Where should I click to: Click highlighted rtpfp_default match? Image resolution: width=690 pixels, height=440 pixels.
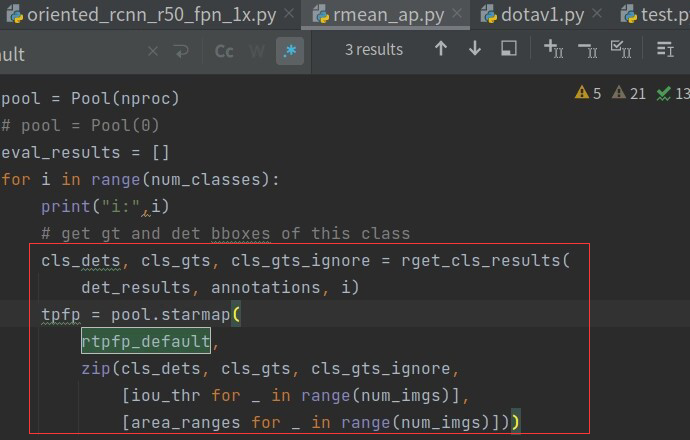pyautogui.click(x=146, y=341)
